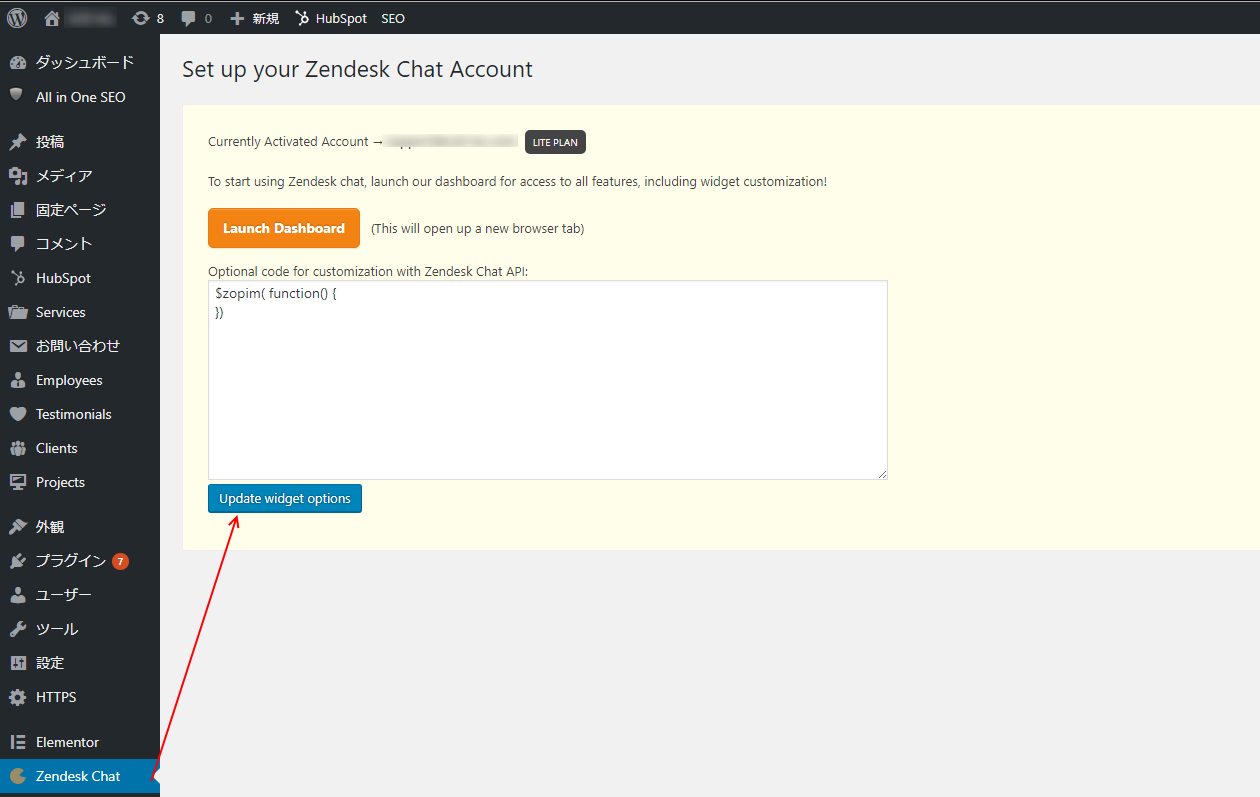Viewport: 1260px width, 797px height.
Task: Open comments via the speech bubble icon
Action: 188,17
